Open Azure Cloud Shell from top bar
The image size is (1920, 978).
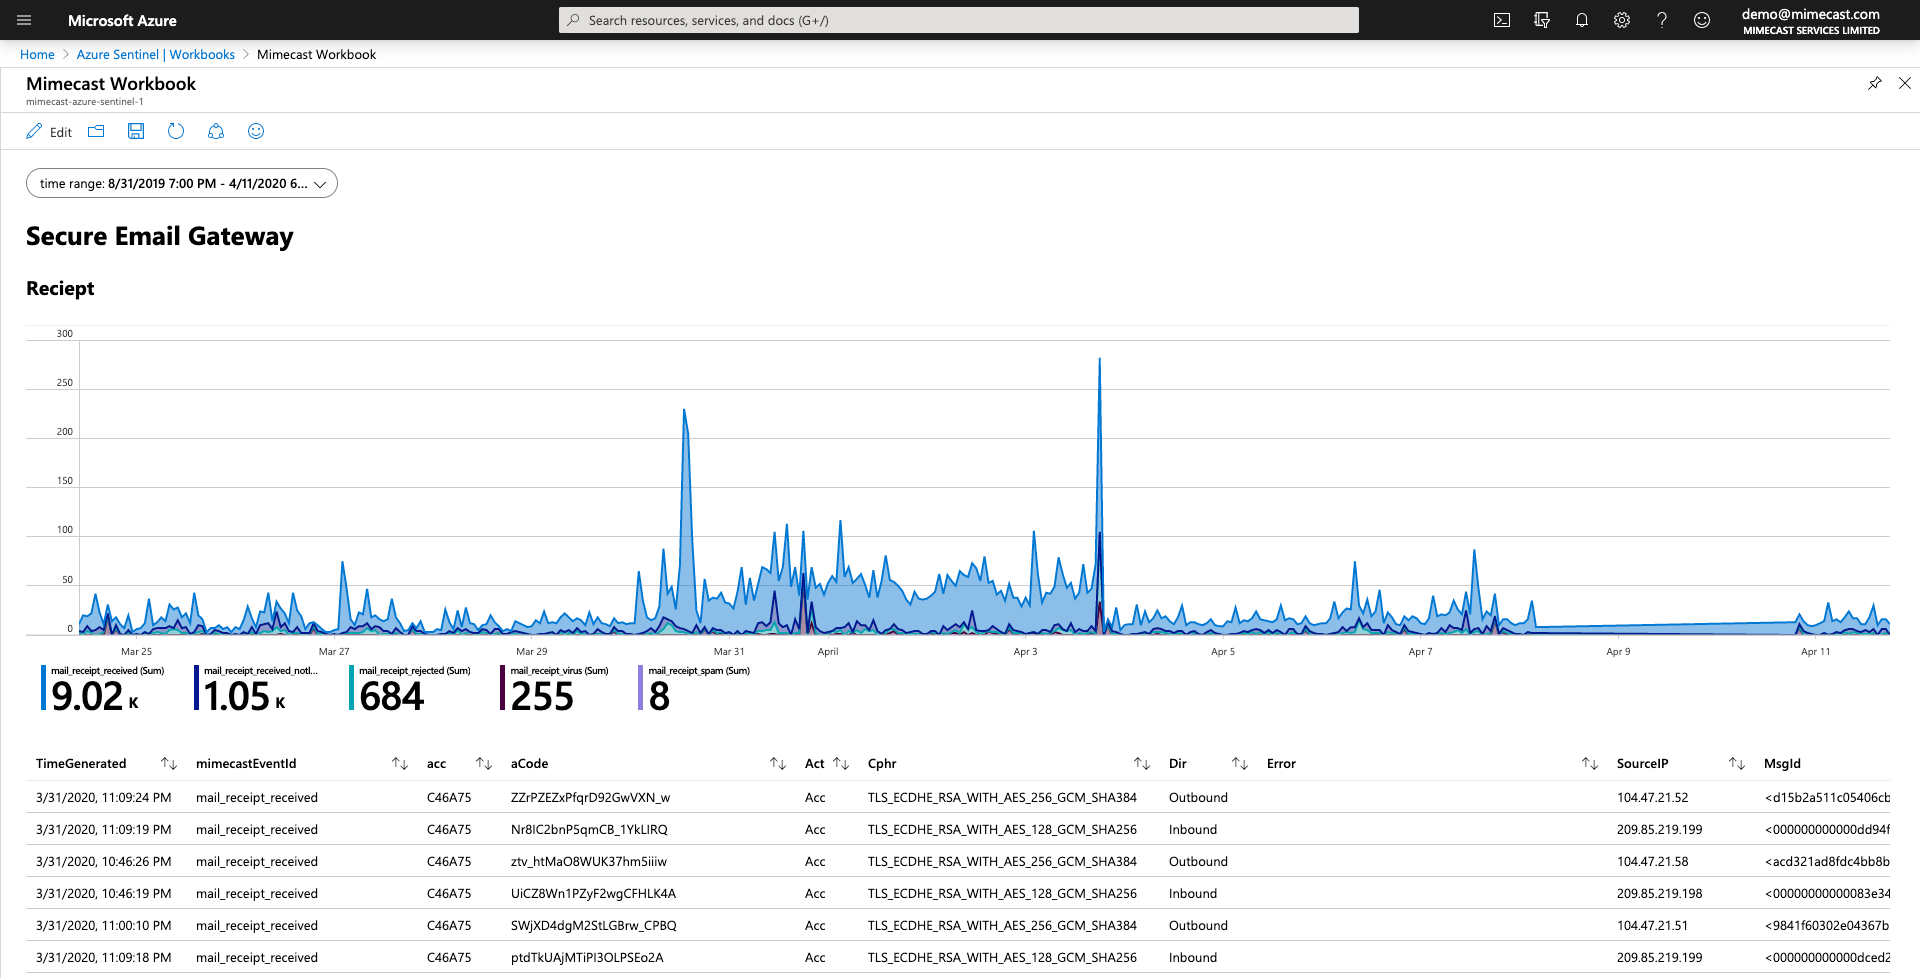pyautogui.click(x=1501, y=20)
